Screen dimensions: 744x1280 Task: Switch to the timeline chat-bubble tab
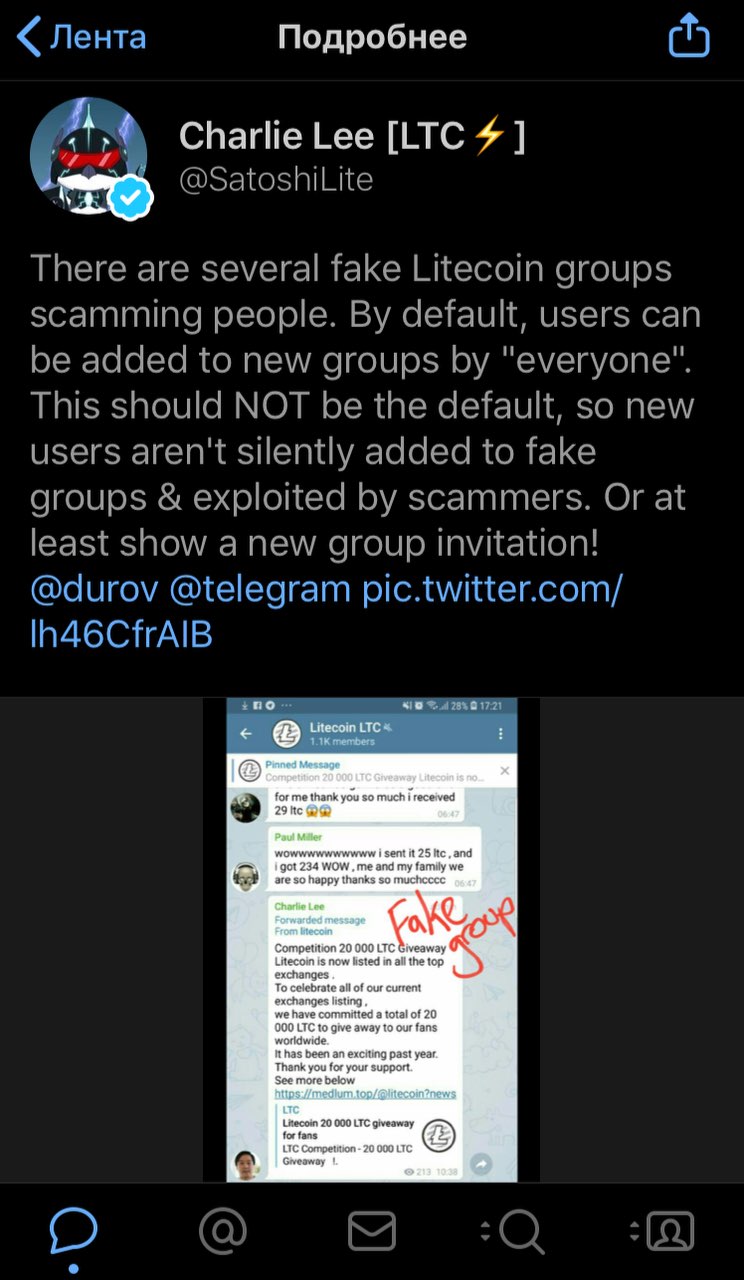[x=73, y=1231]
